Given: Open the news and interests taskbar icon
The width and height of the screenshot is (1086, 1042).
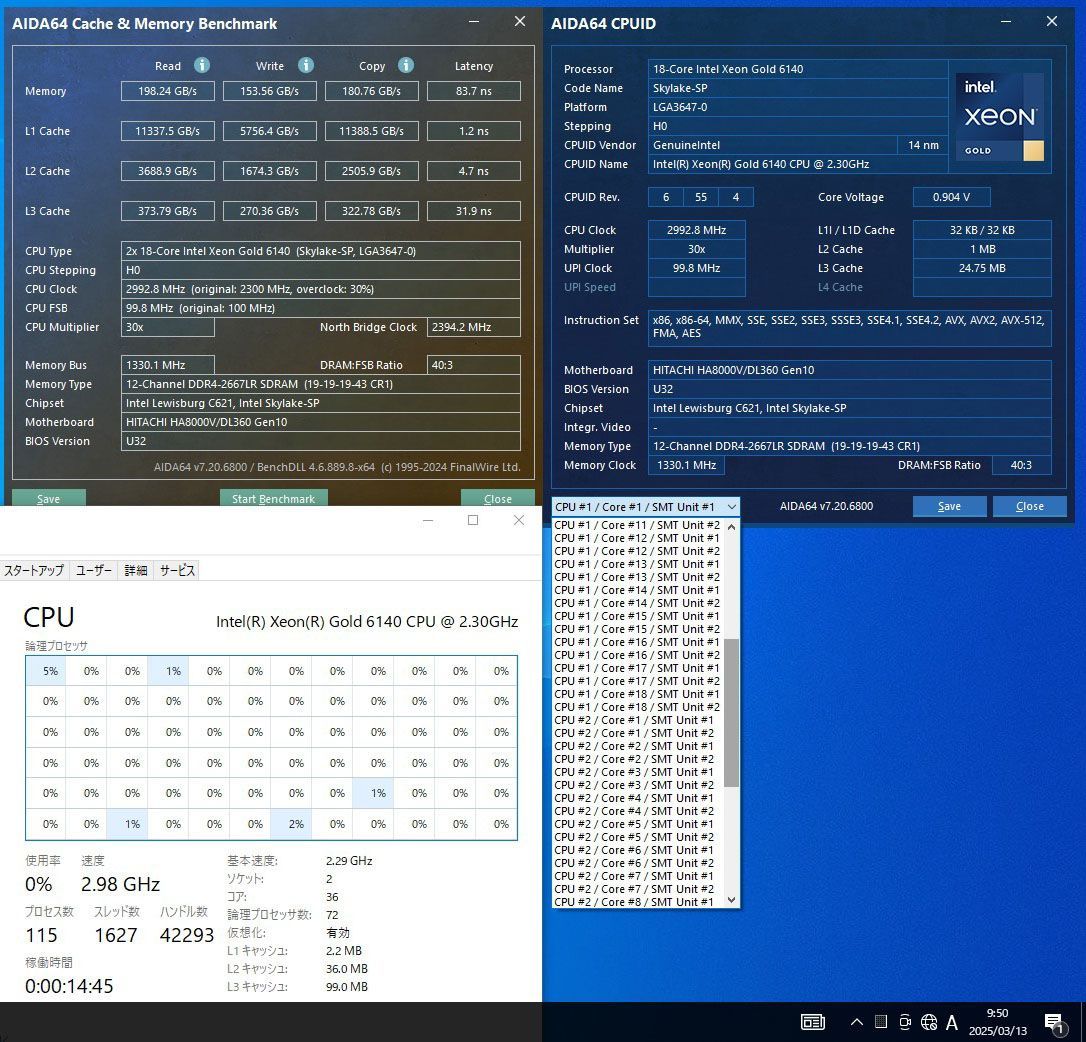Looking at the screenshot, I should point(812,1022).
